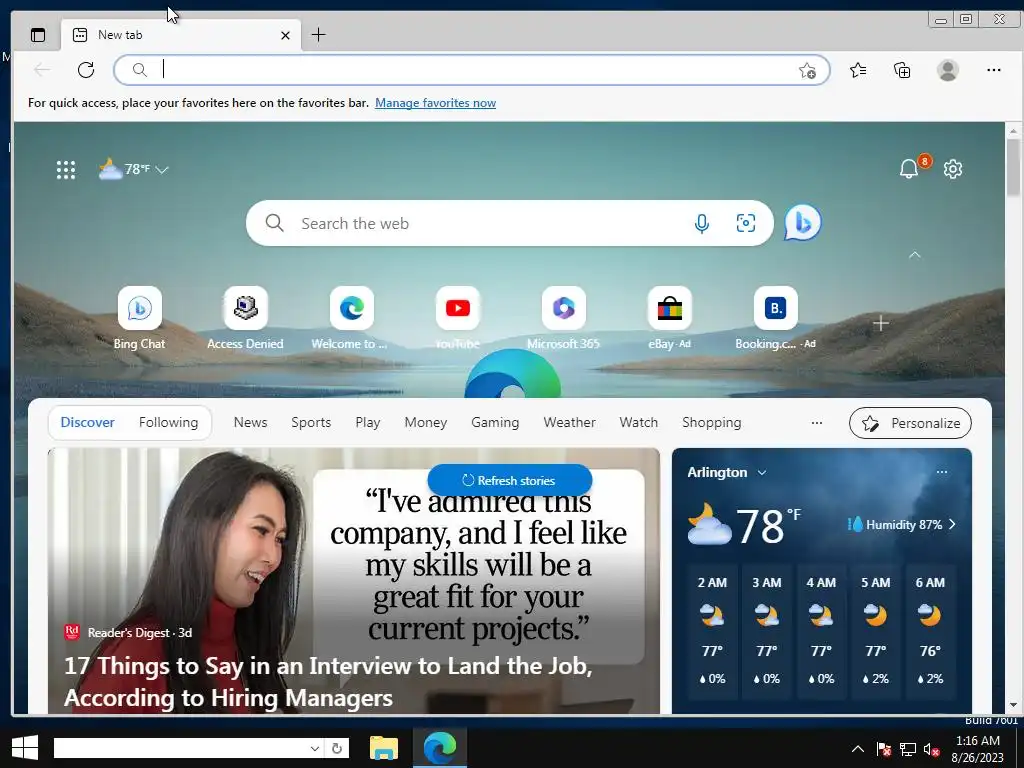
Task: Open the tab actions menu icon
Action: pyautogui.click(x=38, y=35)
